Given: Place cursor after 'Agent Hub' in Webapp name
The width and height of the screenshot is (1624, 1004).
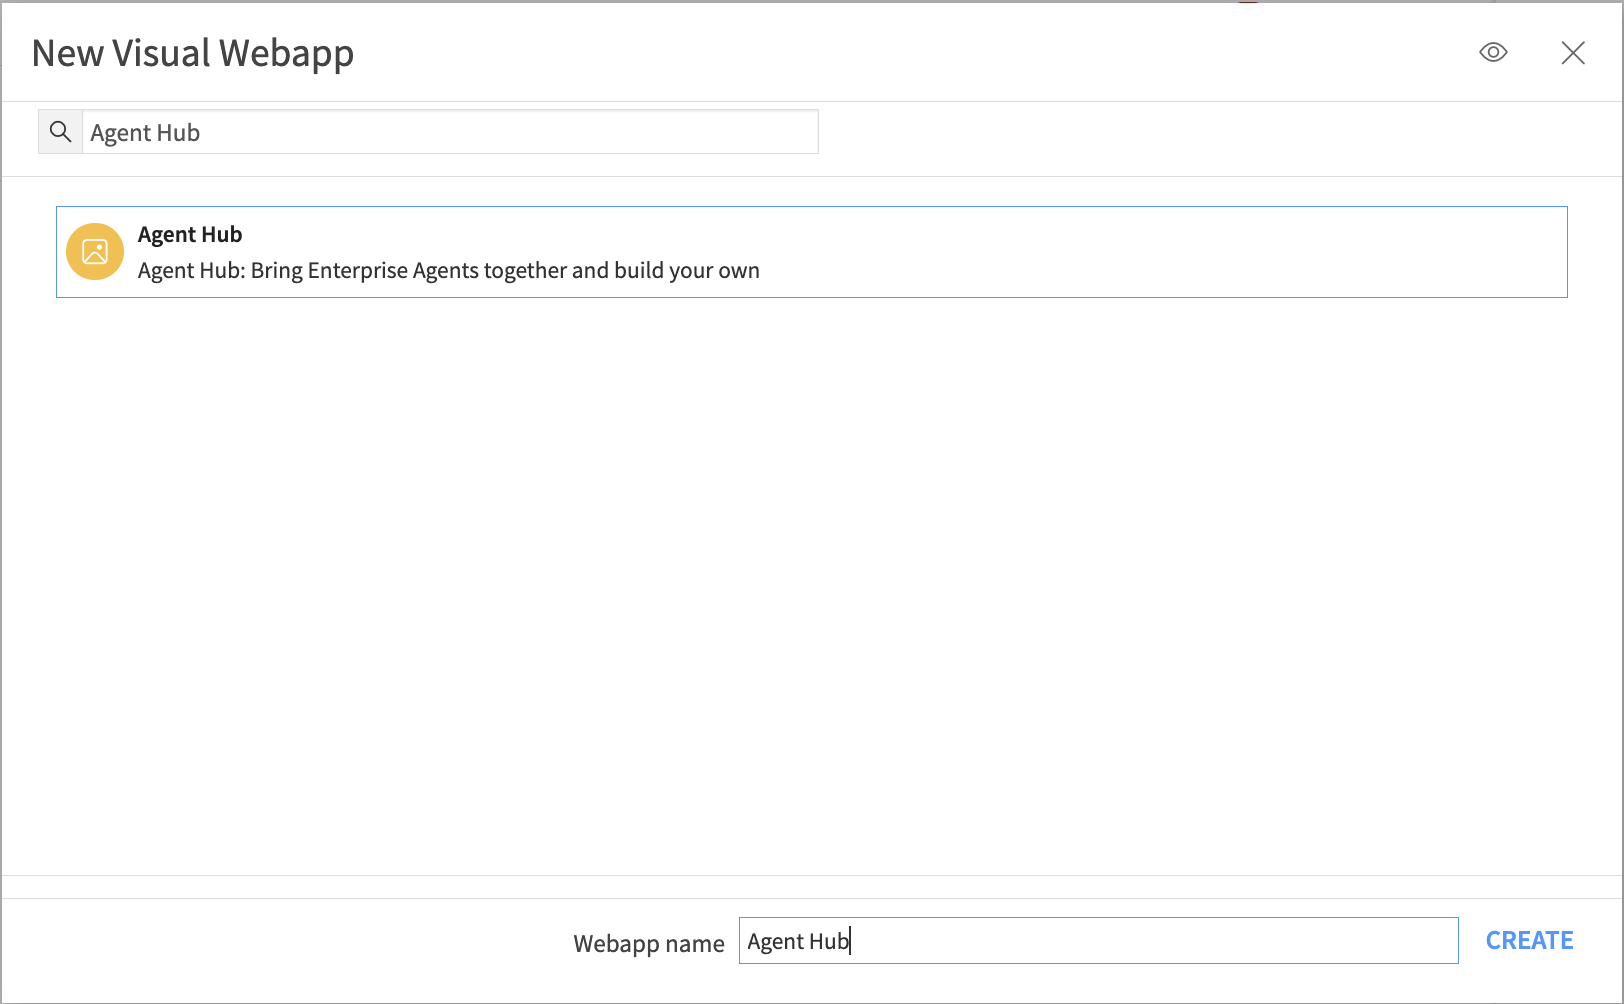Looking at the screenshot, I should pyautogui.click(x=853, y=941).
